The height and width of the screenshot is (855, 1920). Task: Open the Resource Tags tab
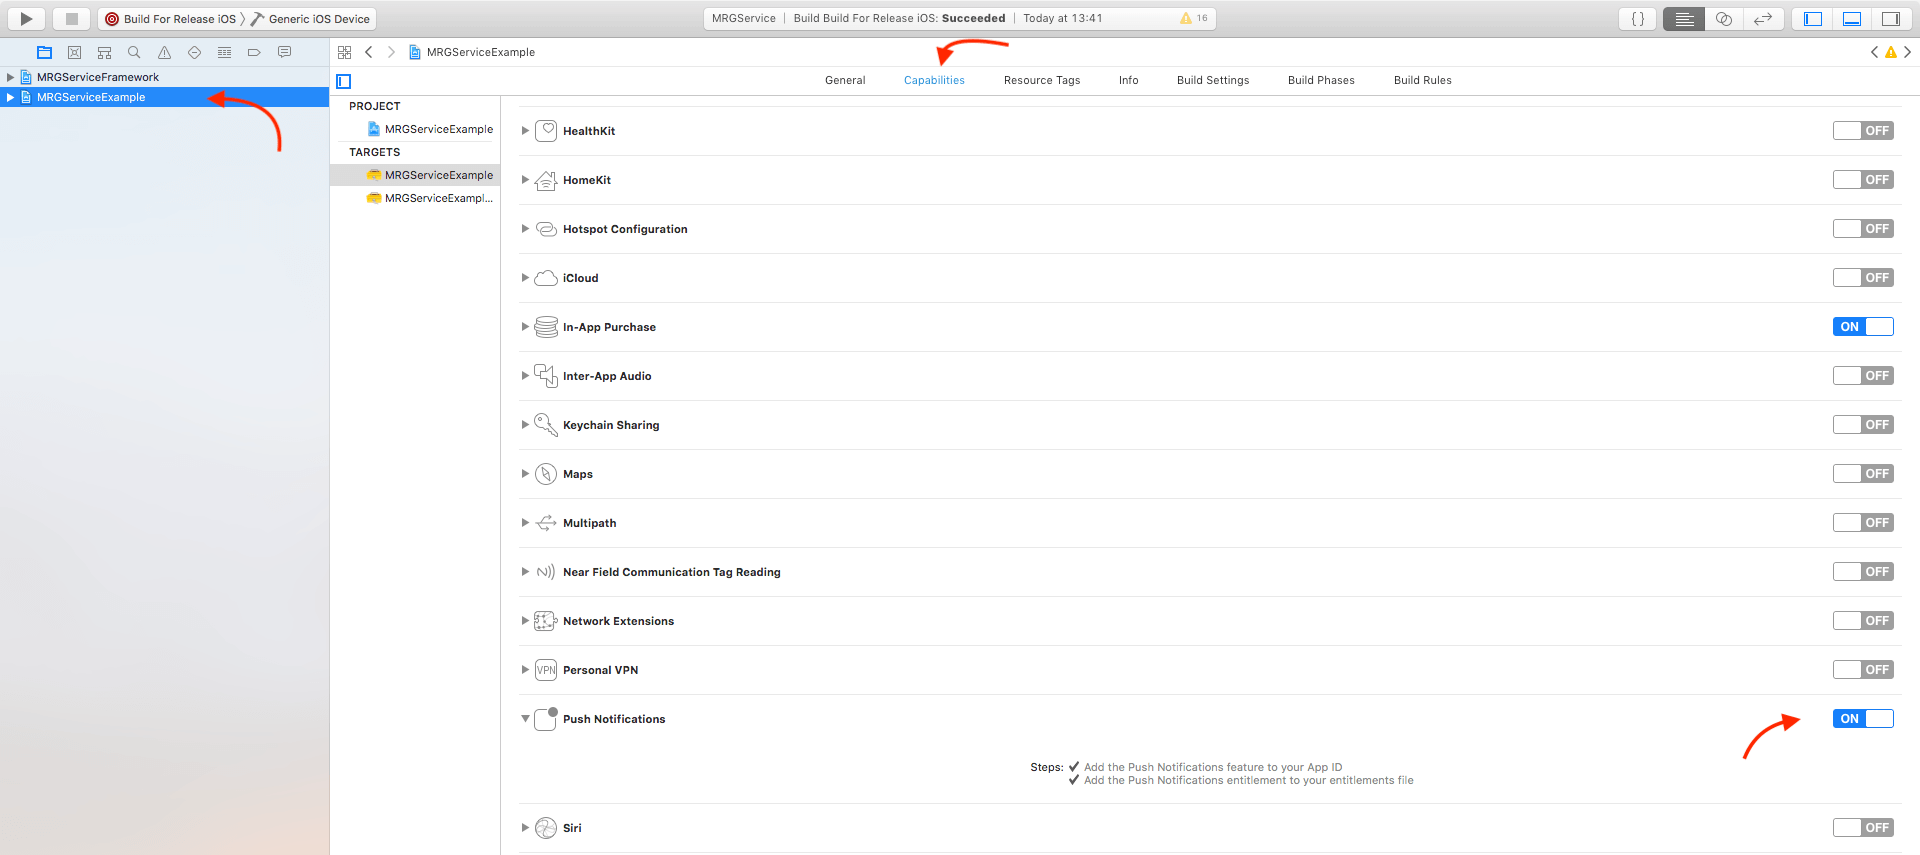1042,80
